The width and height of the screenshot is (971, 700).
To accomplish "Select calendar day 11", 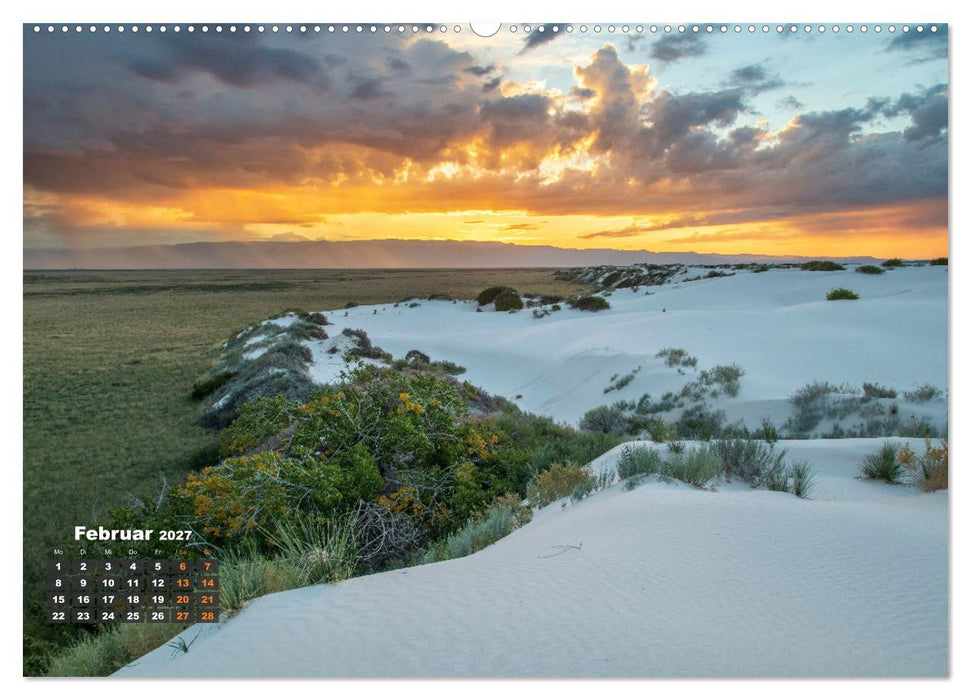I will click(133, 583).
